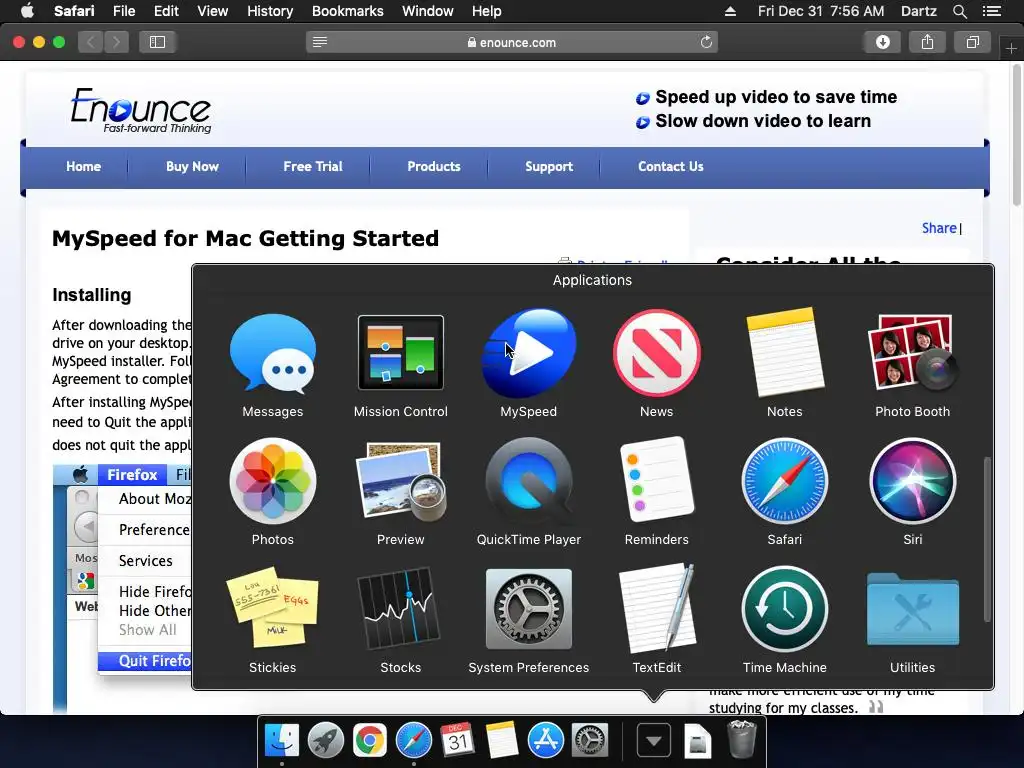This screenshot has height=768, width=1024.
Task: Go to the Home page tab
Action: tap(84, 167)
